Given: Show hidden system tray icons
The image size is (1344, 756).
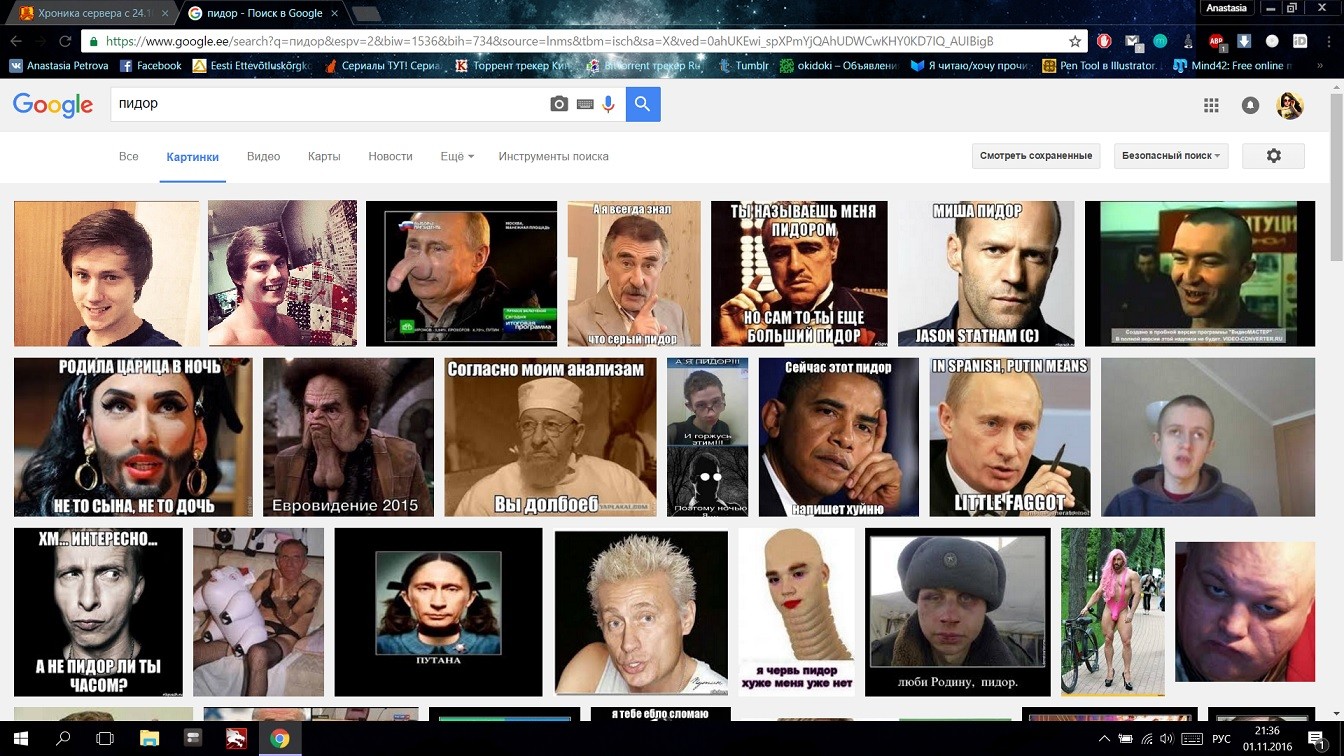Looking at the screenshot, I should 1104,739.
